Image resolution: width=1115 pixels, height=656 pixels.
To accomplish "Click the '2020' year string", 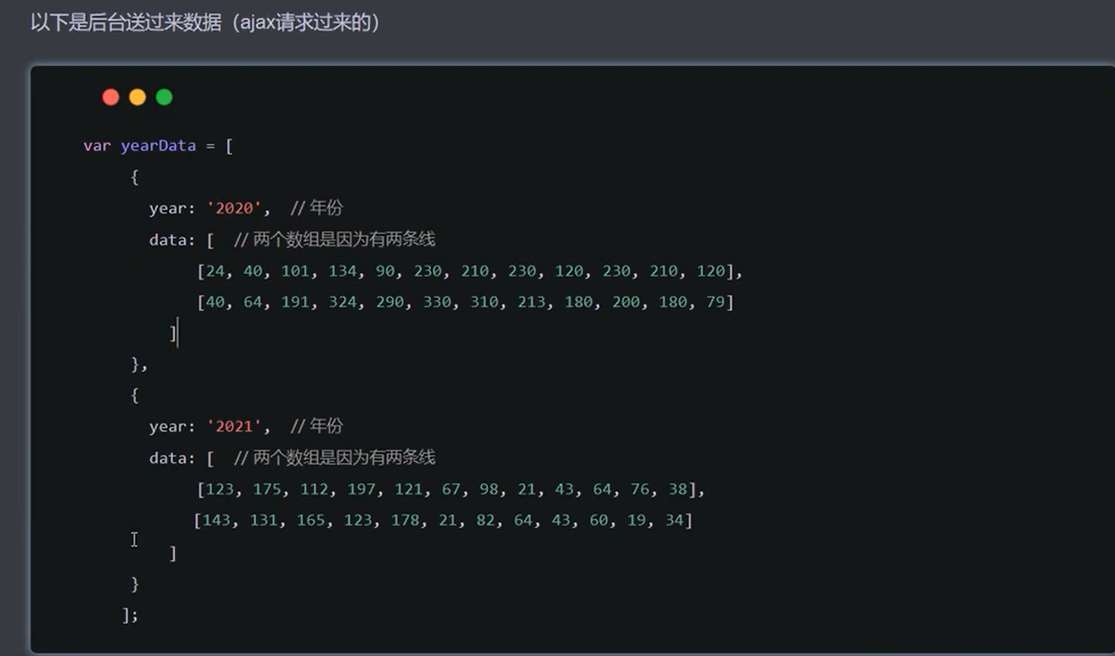I will pos(234,208).
